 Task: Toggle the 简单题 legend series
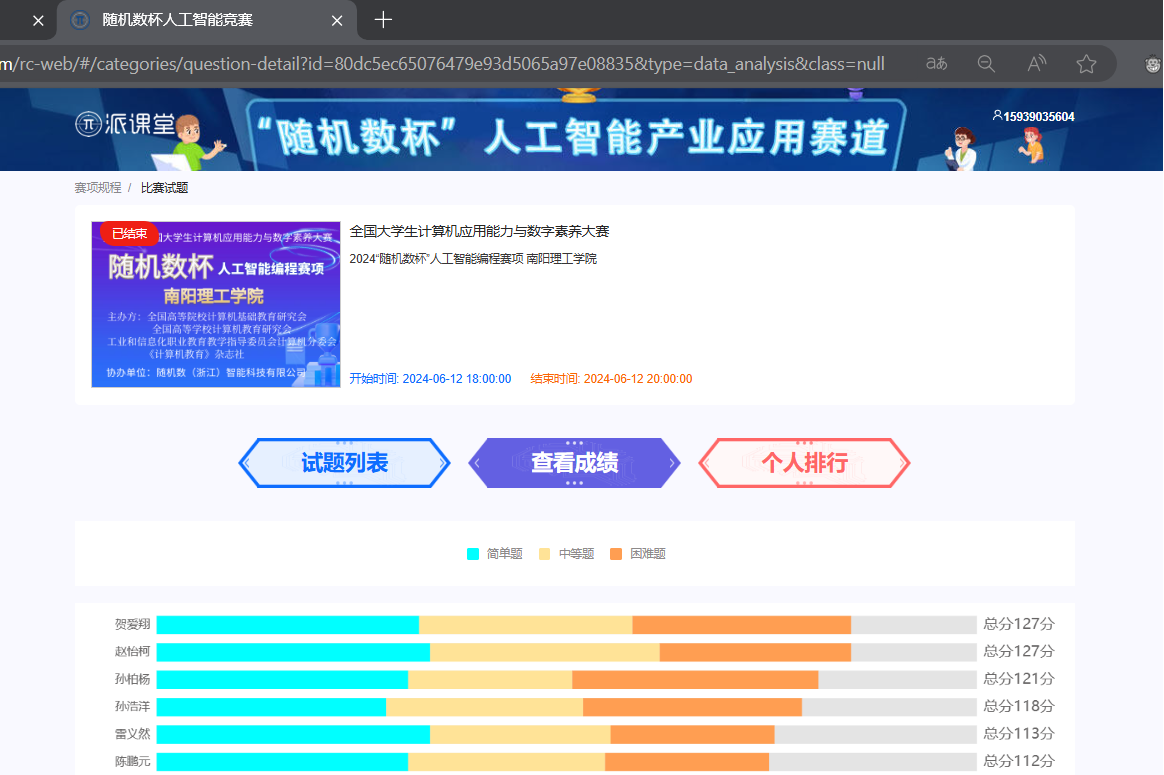(495, 554)
